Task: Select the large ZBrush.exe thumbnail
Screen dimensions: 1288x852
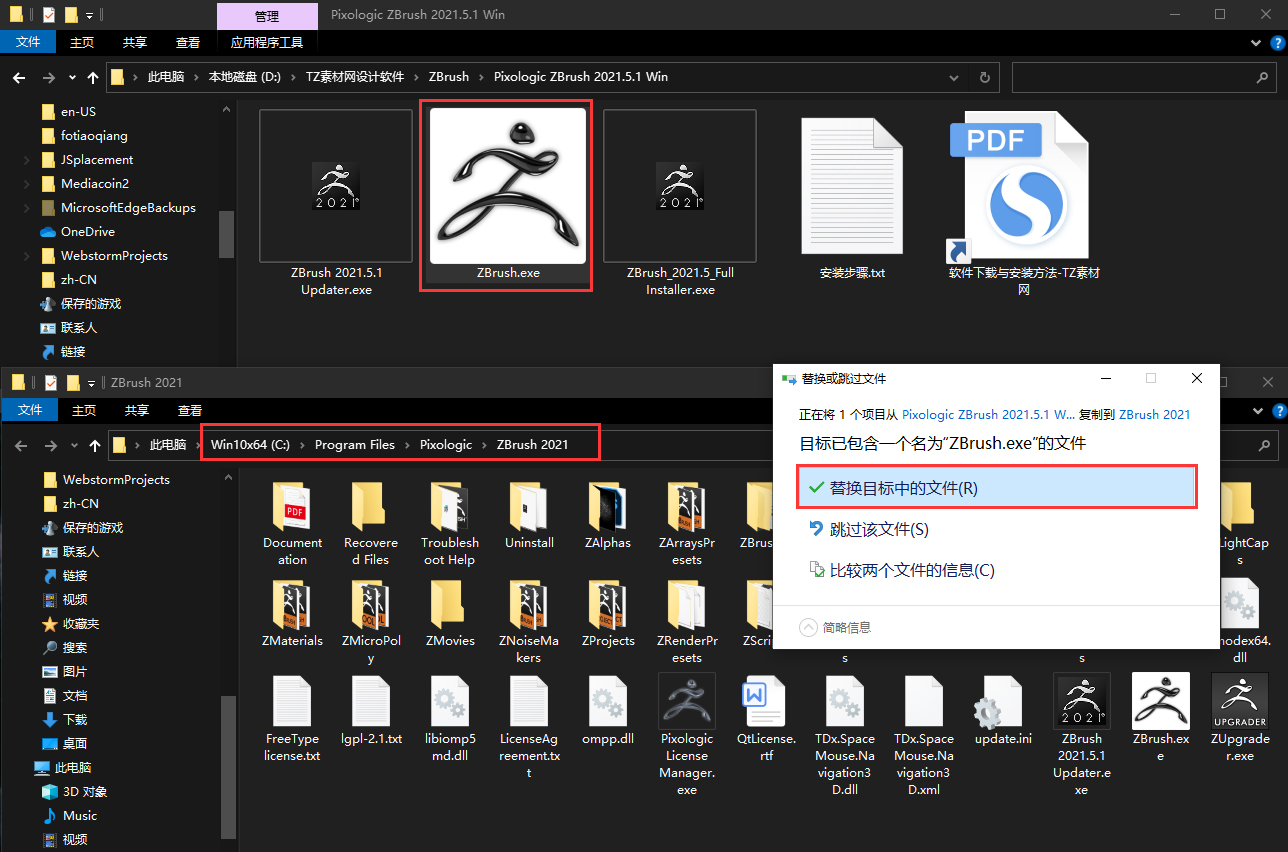Action: tap(508, 196)
